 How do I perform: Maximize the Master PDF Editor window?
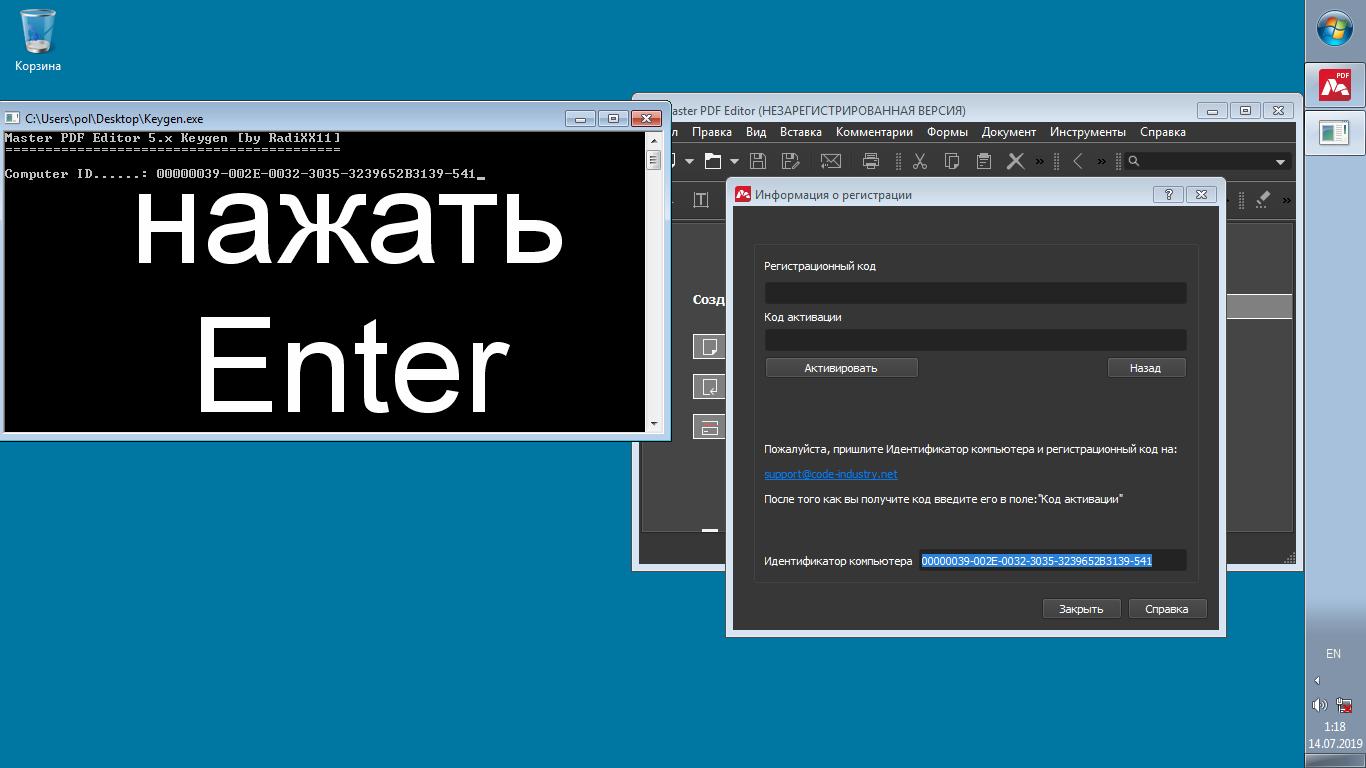pos(1245,111)
